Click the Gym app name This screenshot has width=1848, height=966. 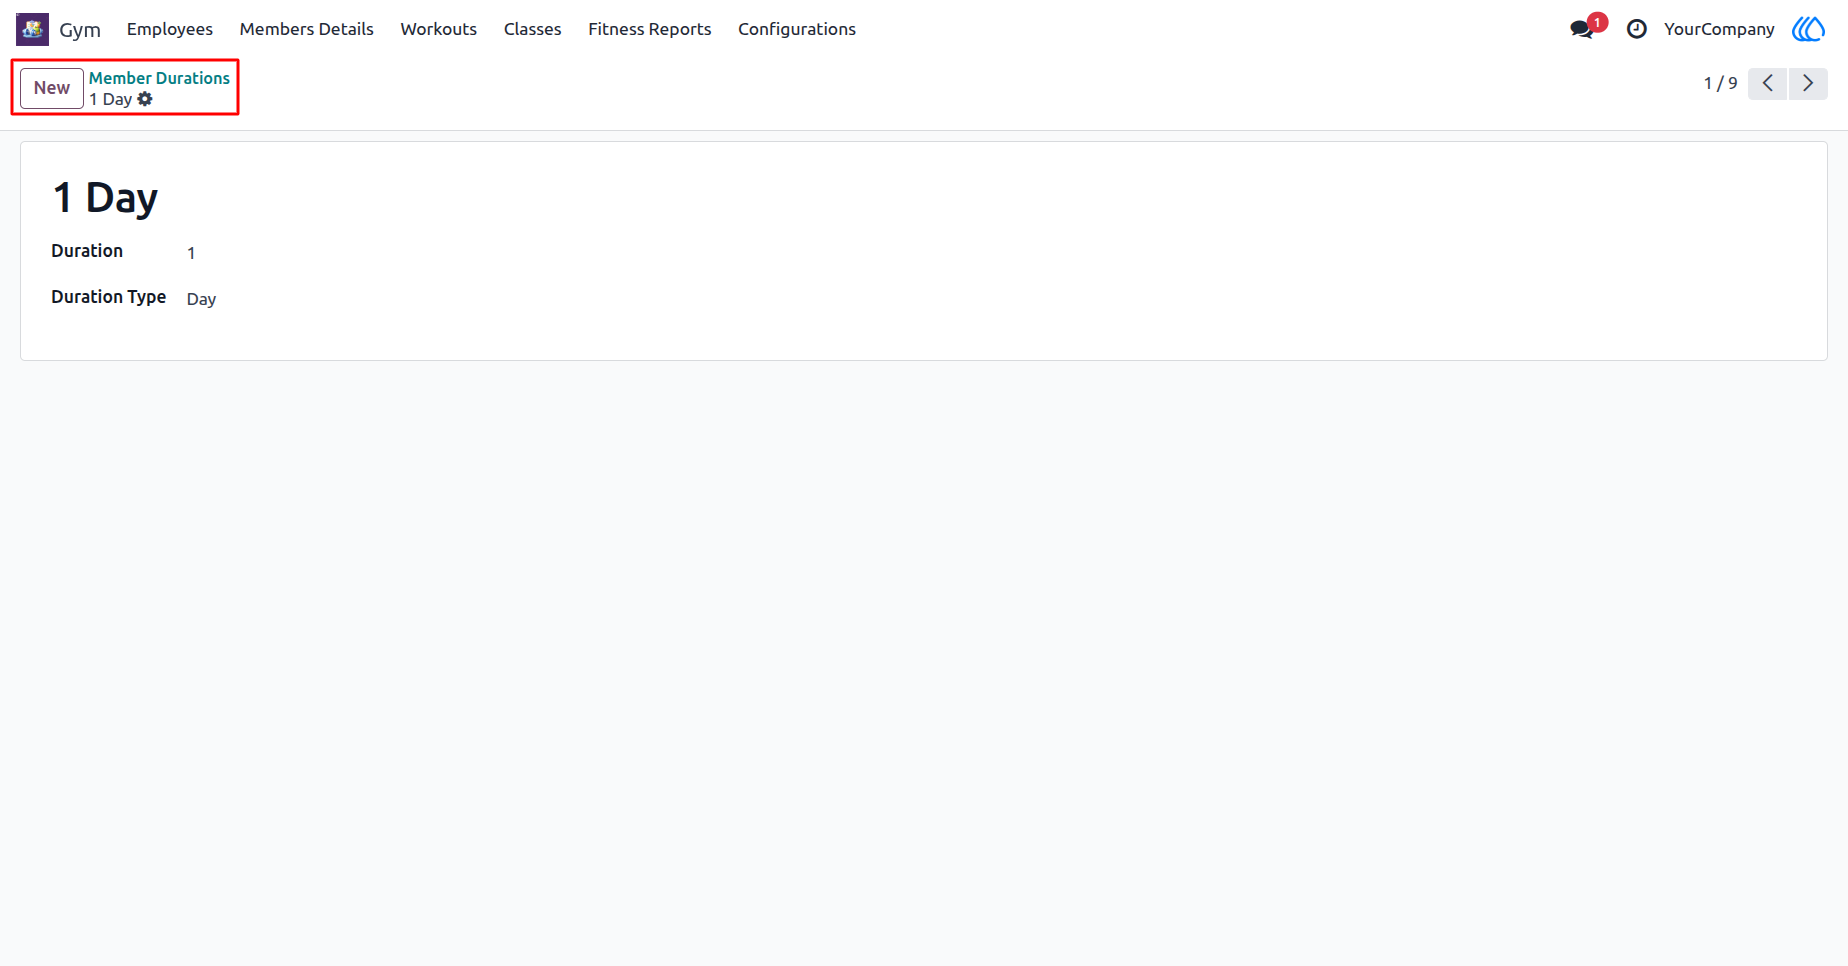(x=80, y=29)
